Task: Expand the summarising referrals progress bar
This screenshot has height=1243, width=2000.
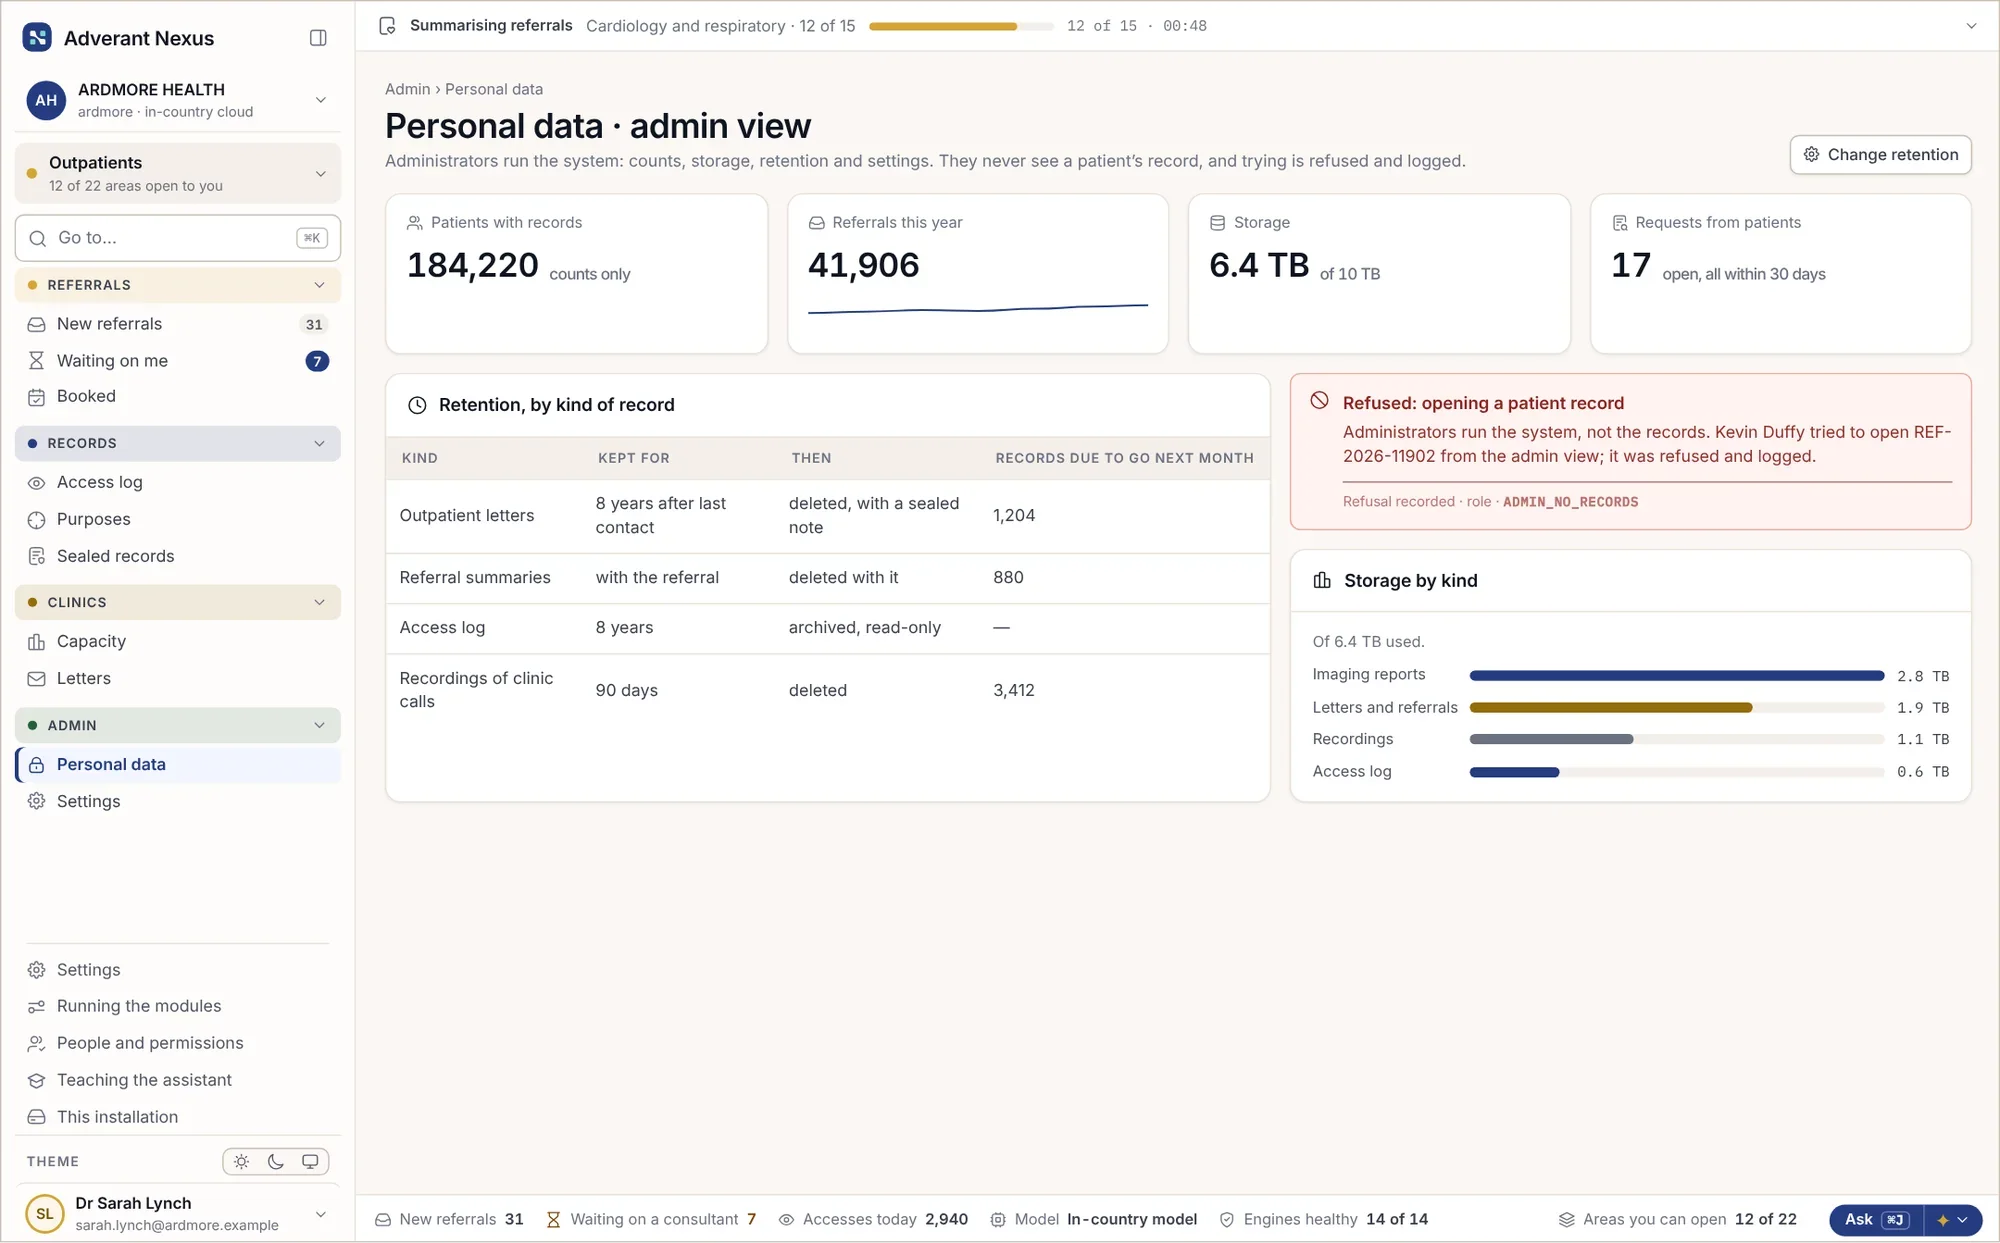Action: [1971, 26]
